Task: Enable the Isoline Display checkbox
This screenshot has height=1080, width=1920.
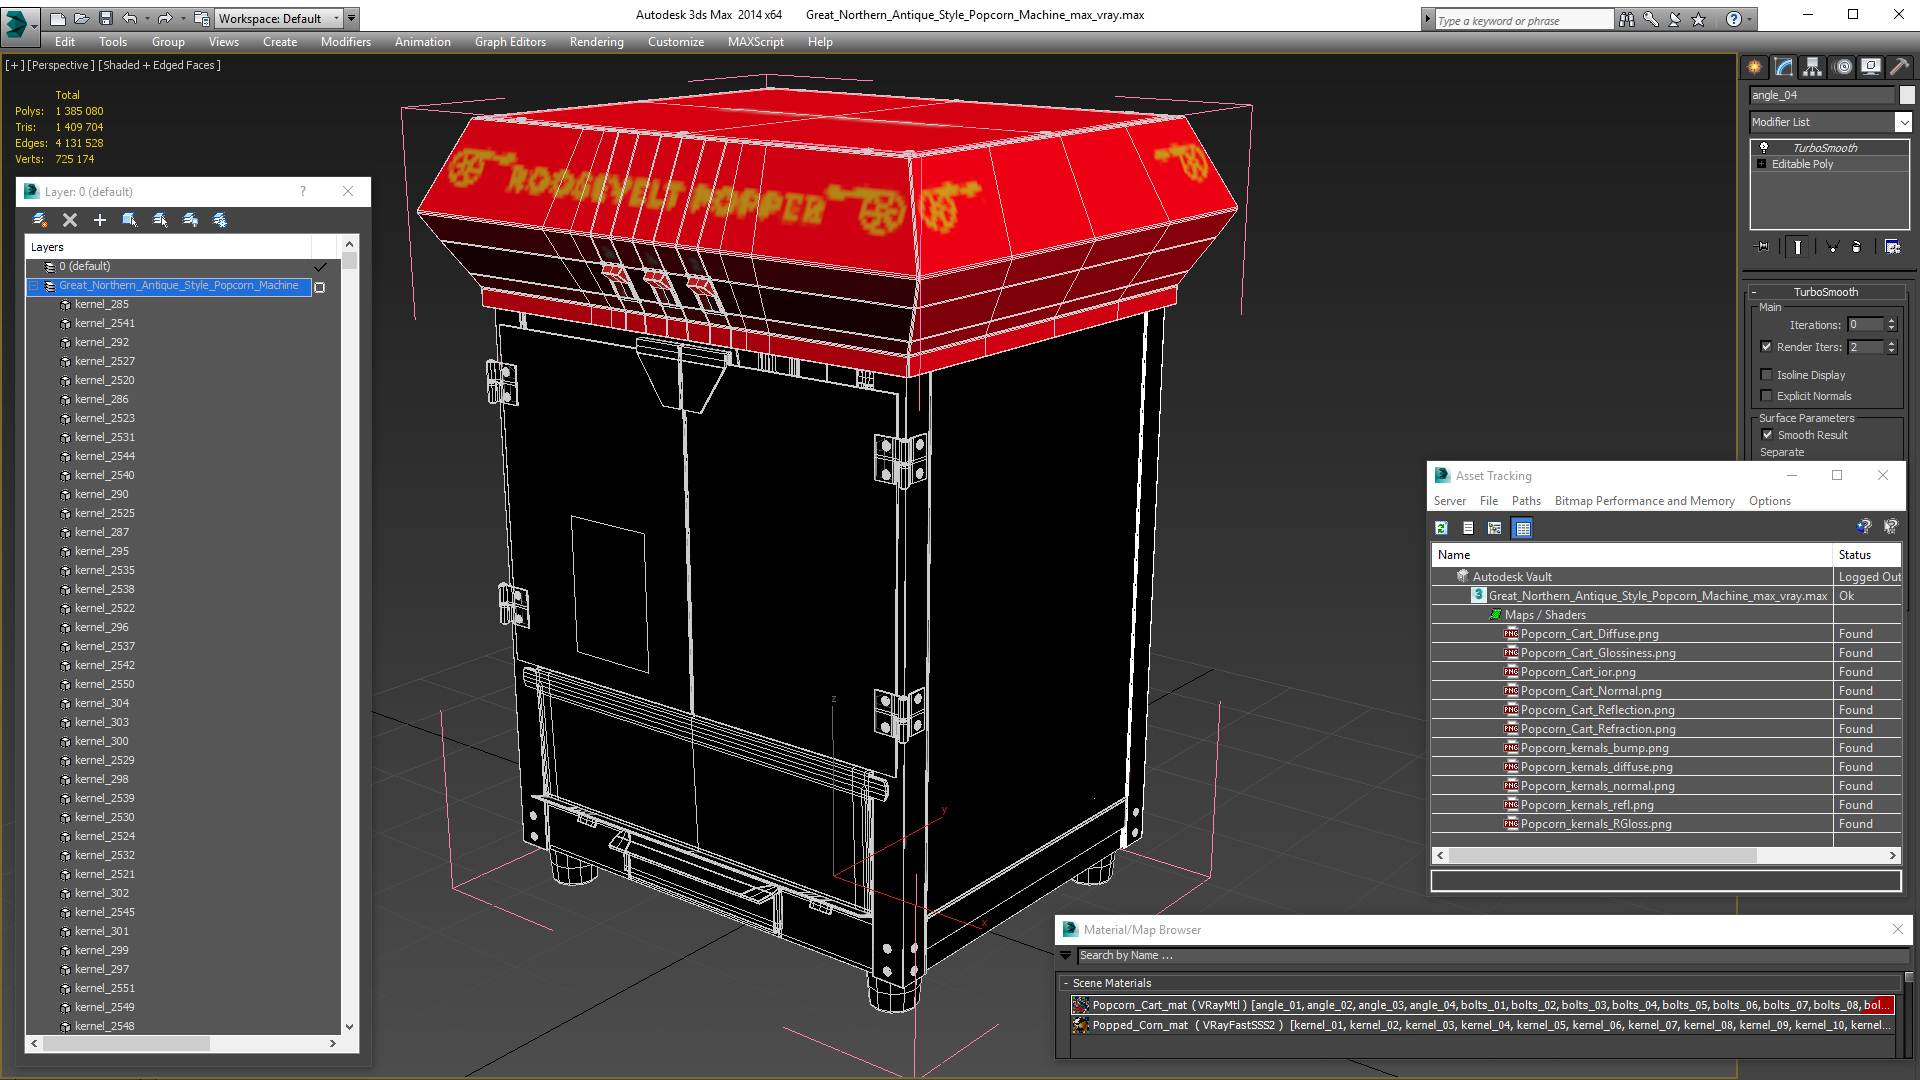Action: click(1766, 375)
